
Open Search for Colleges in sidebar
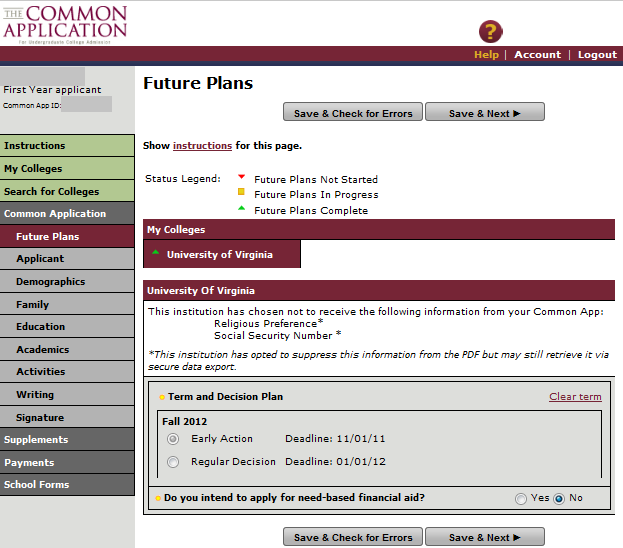click(67, 191)
